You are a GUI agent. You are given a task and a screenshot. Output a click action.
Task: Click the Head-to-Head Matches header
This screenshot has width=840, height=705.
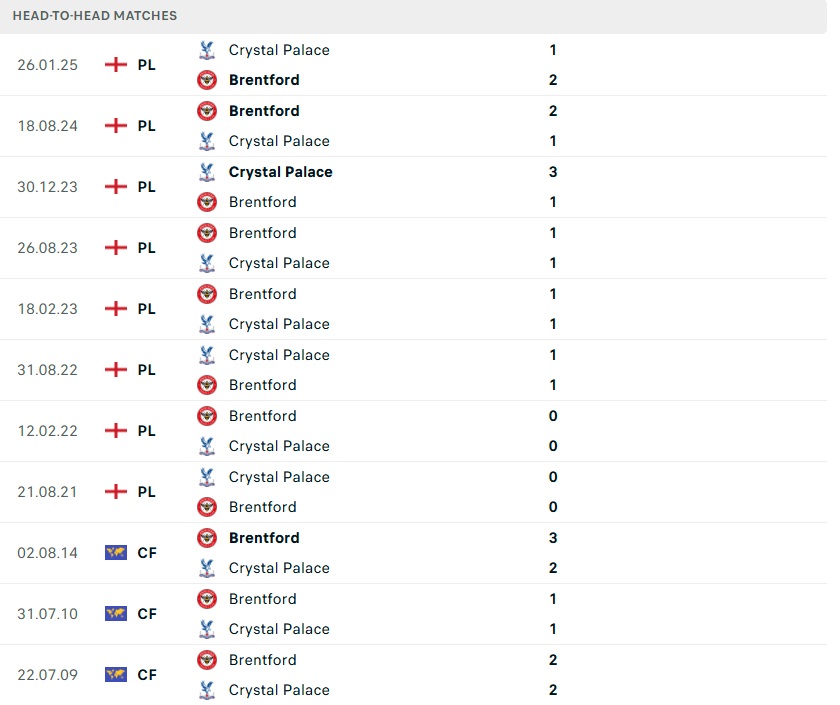tap(95, 16)
